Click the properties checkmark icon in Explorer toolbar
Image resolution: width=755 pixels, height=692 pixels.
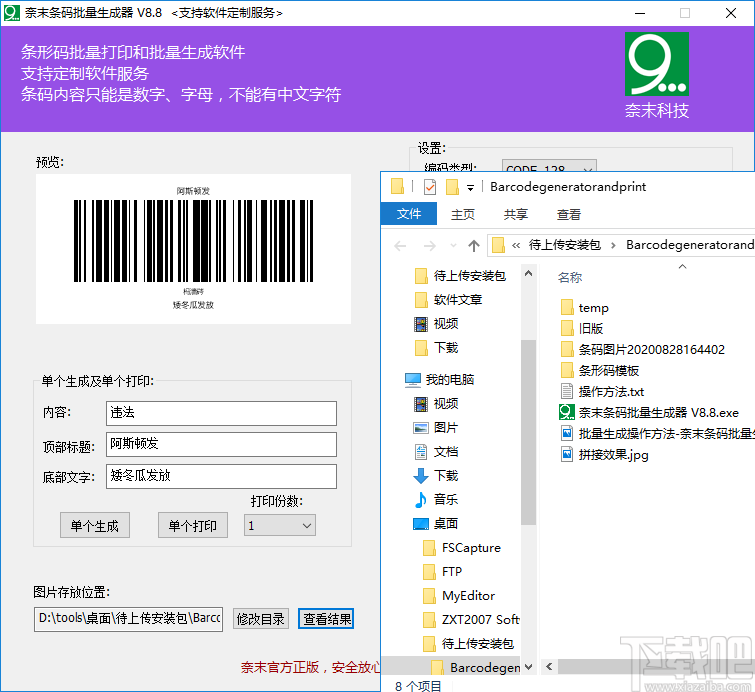pyautogui.click(x=430, y=187)
